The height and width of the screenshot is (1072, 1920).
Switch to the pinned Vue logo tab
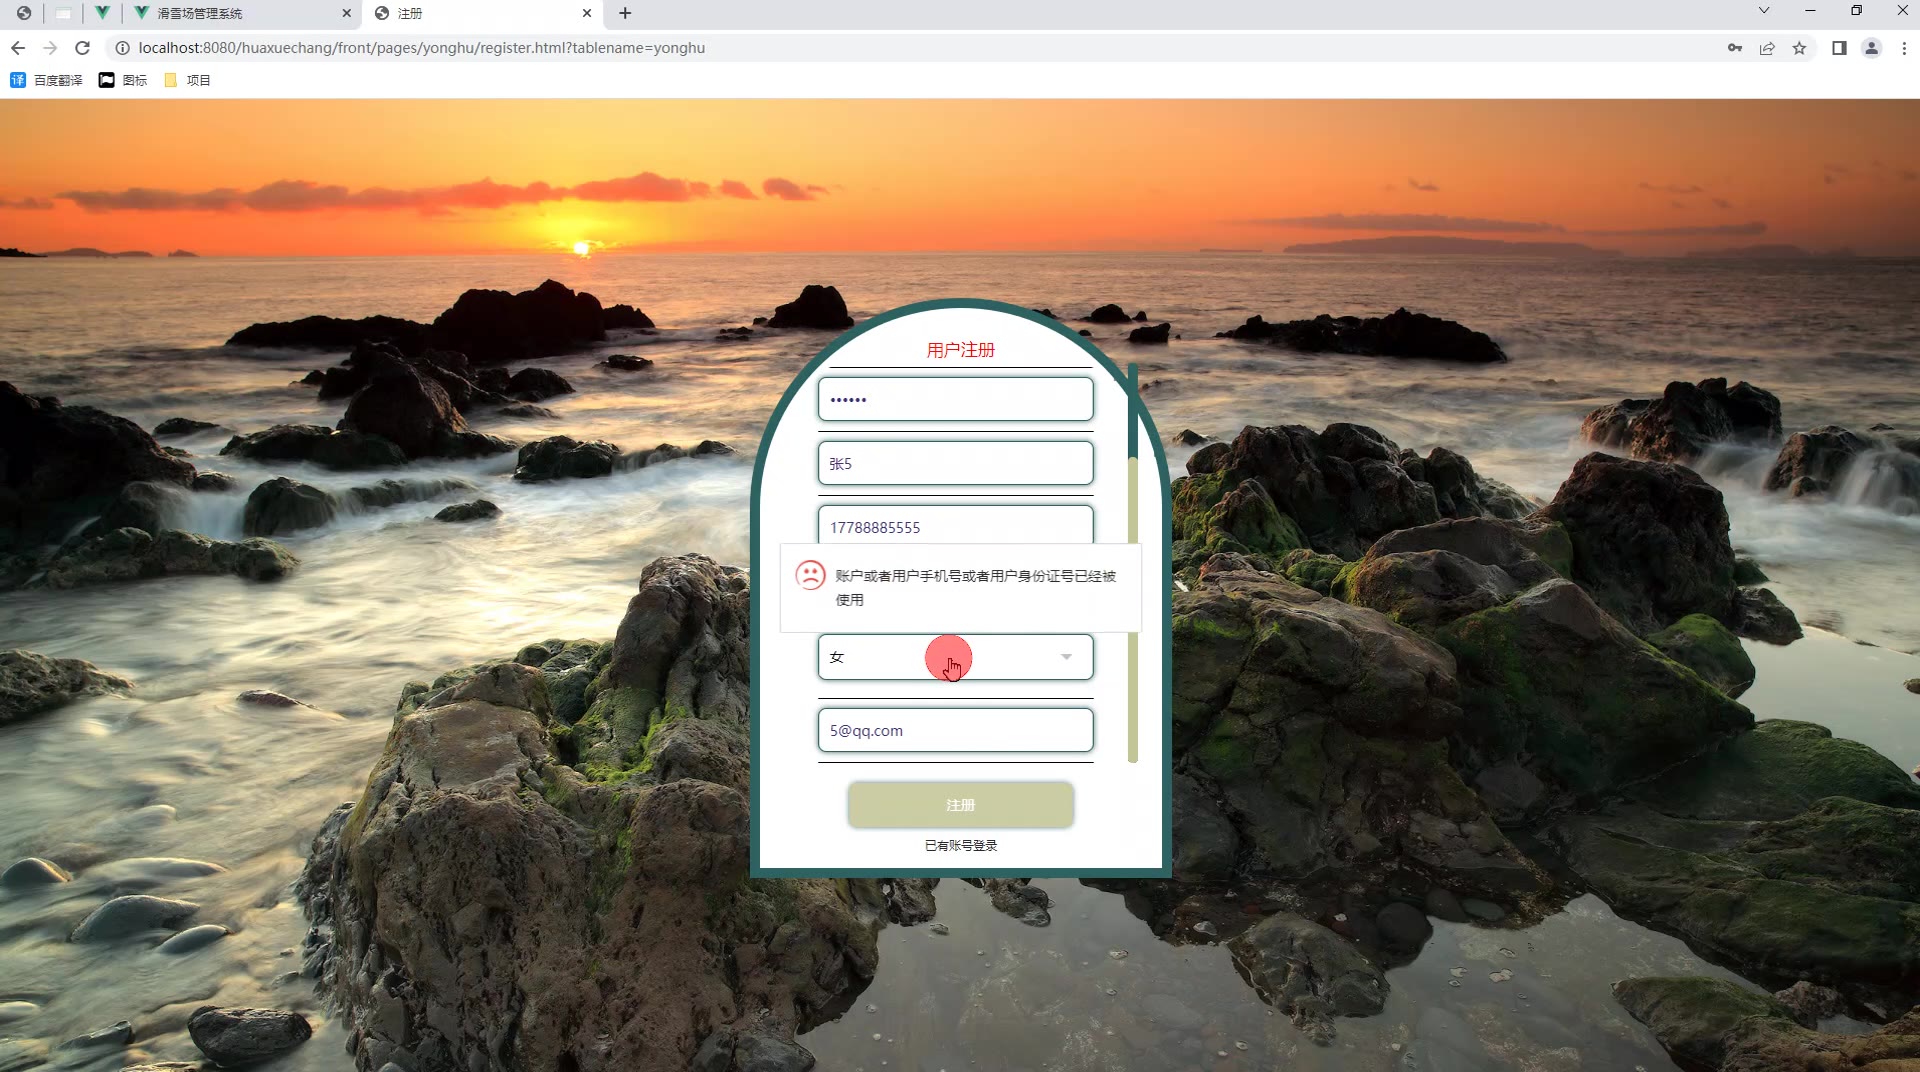(102, 13)
